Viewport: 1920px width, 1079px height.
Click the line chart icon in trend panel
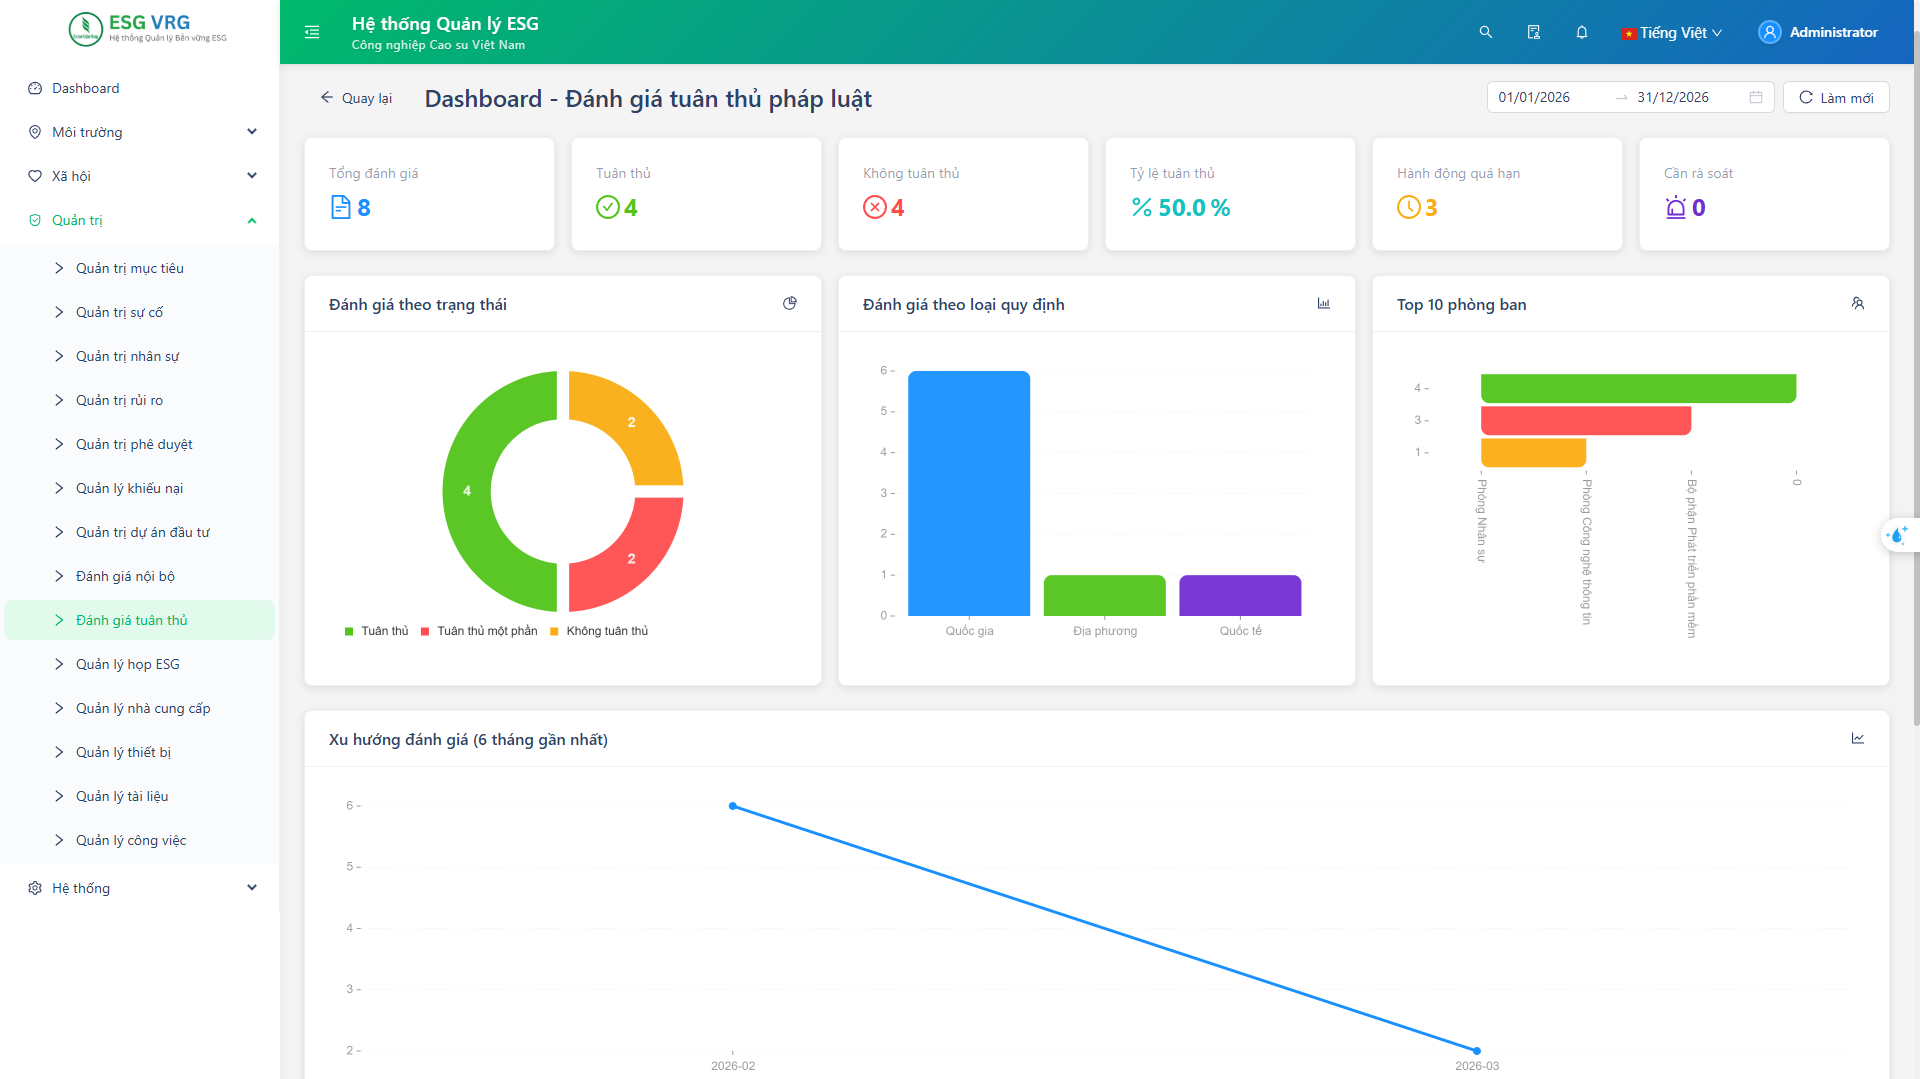click(1858, 738)
